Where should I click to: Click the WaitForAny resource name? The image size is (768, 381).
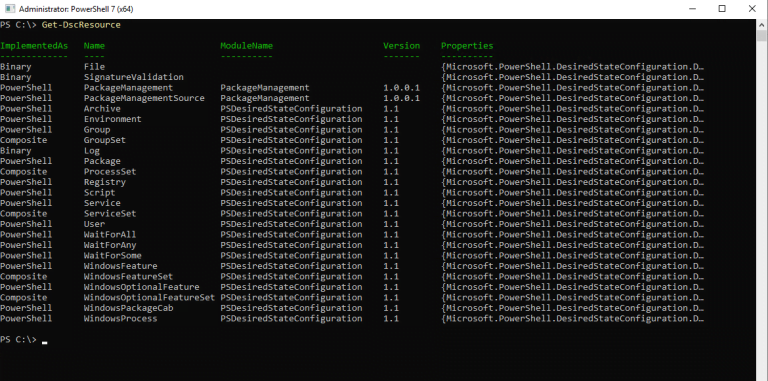pyautogui.click(x=110, y=245)
